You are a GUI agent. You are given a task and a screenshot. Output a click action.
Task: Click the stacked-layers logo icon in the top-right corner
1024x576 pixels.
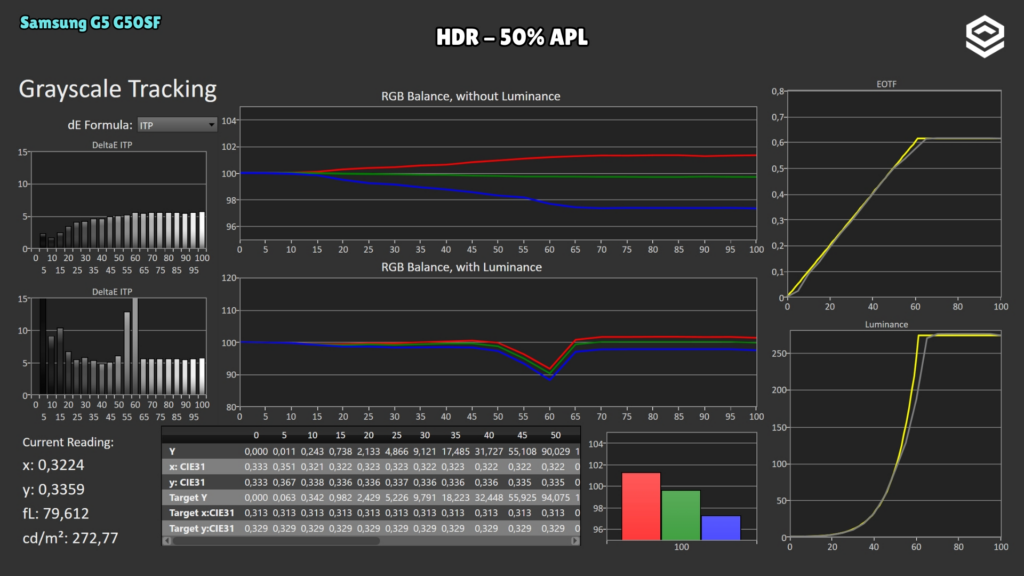pos(985,37)
